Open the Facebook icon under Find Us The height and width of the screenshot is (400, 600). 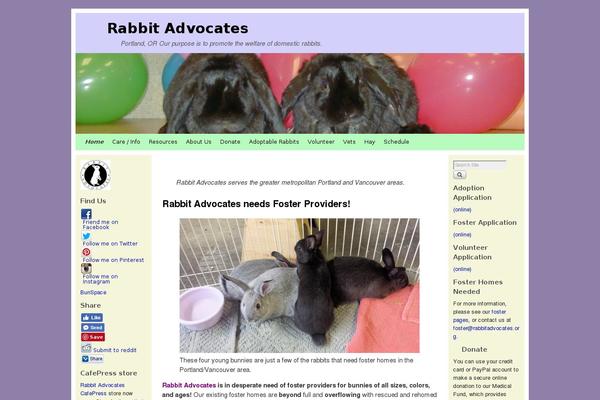pos(86,214)
